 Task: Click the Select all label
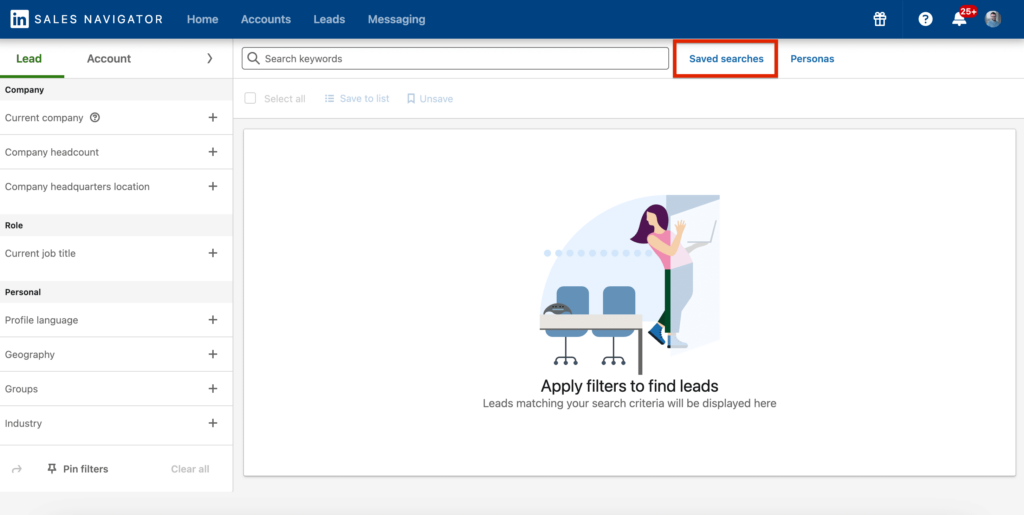(285, 99)
